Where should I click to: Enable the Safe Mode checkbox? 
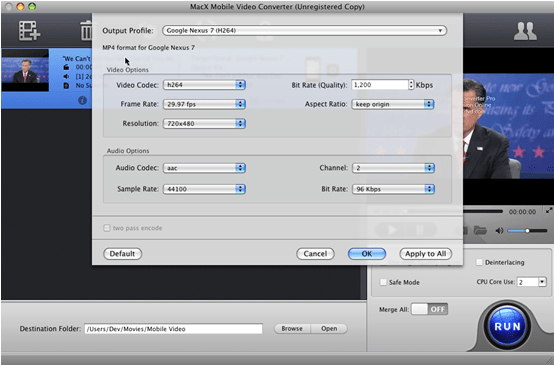(x=383, y=282)
